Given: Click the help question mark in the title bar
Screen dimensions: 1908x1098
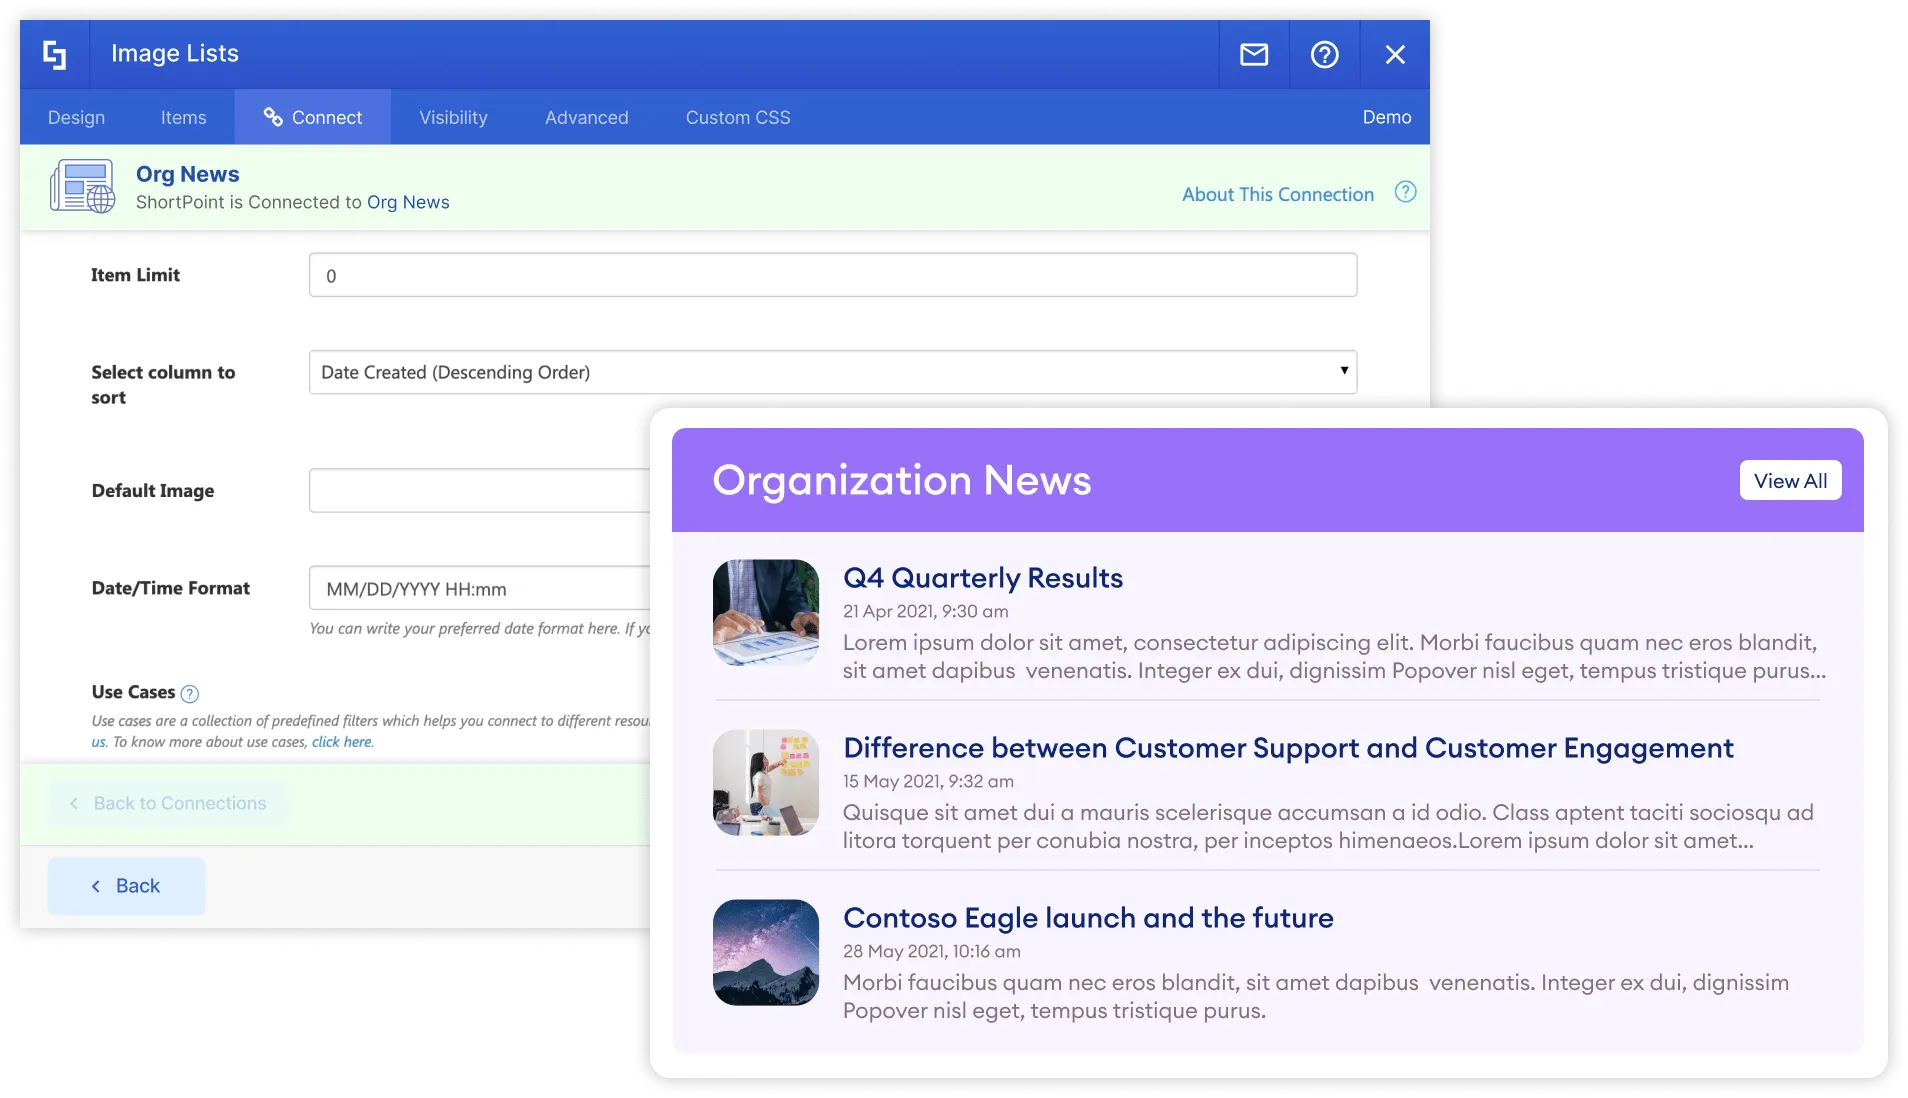Looking at the screenshot, I should click(1324, 55).
